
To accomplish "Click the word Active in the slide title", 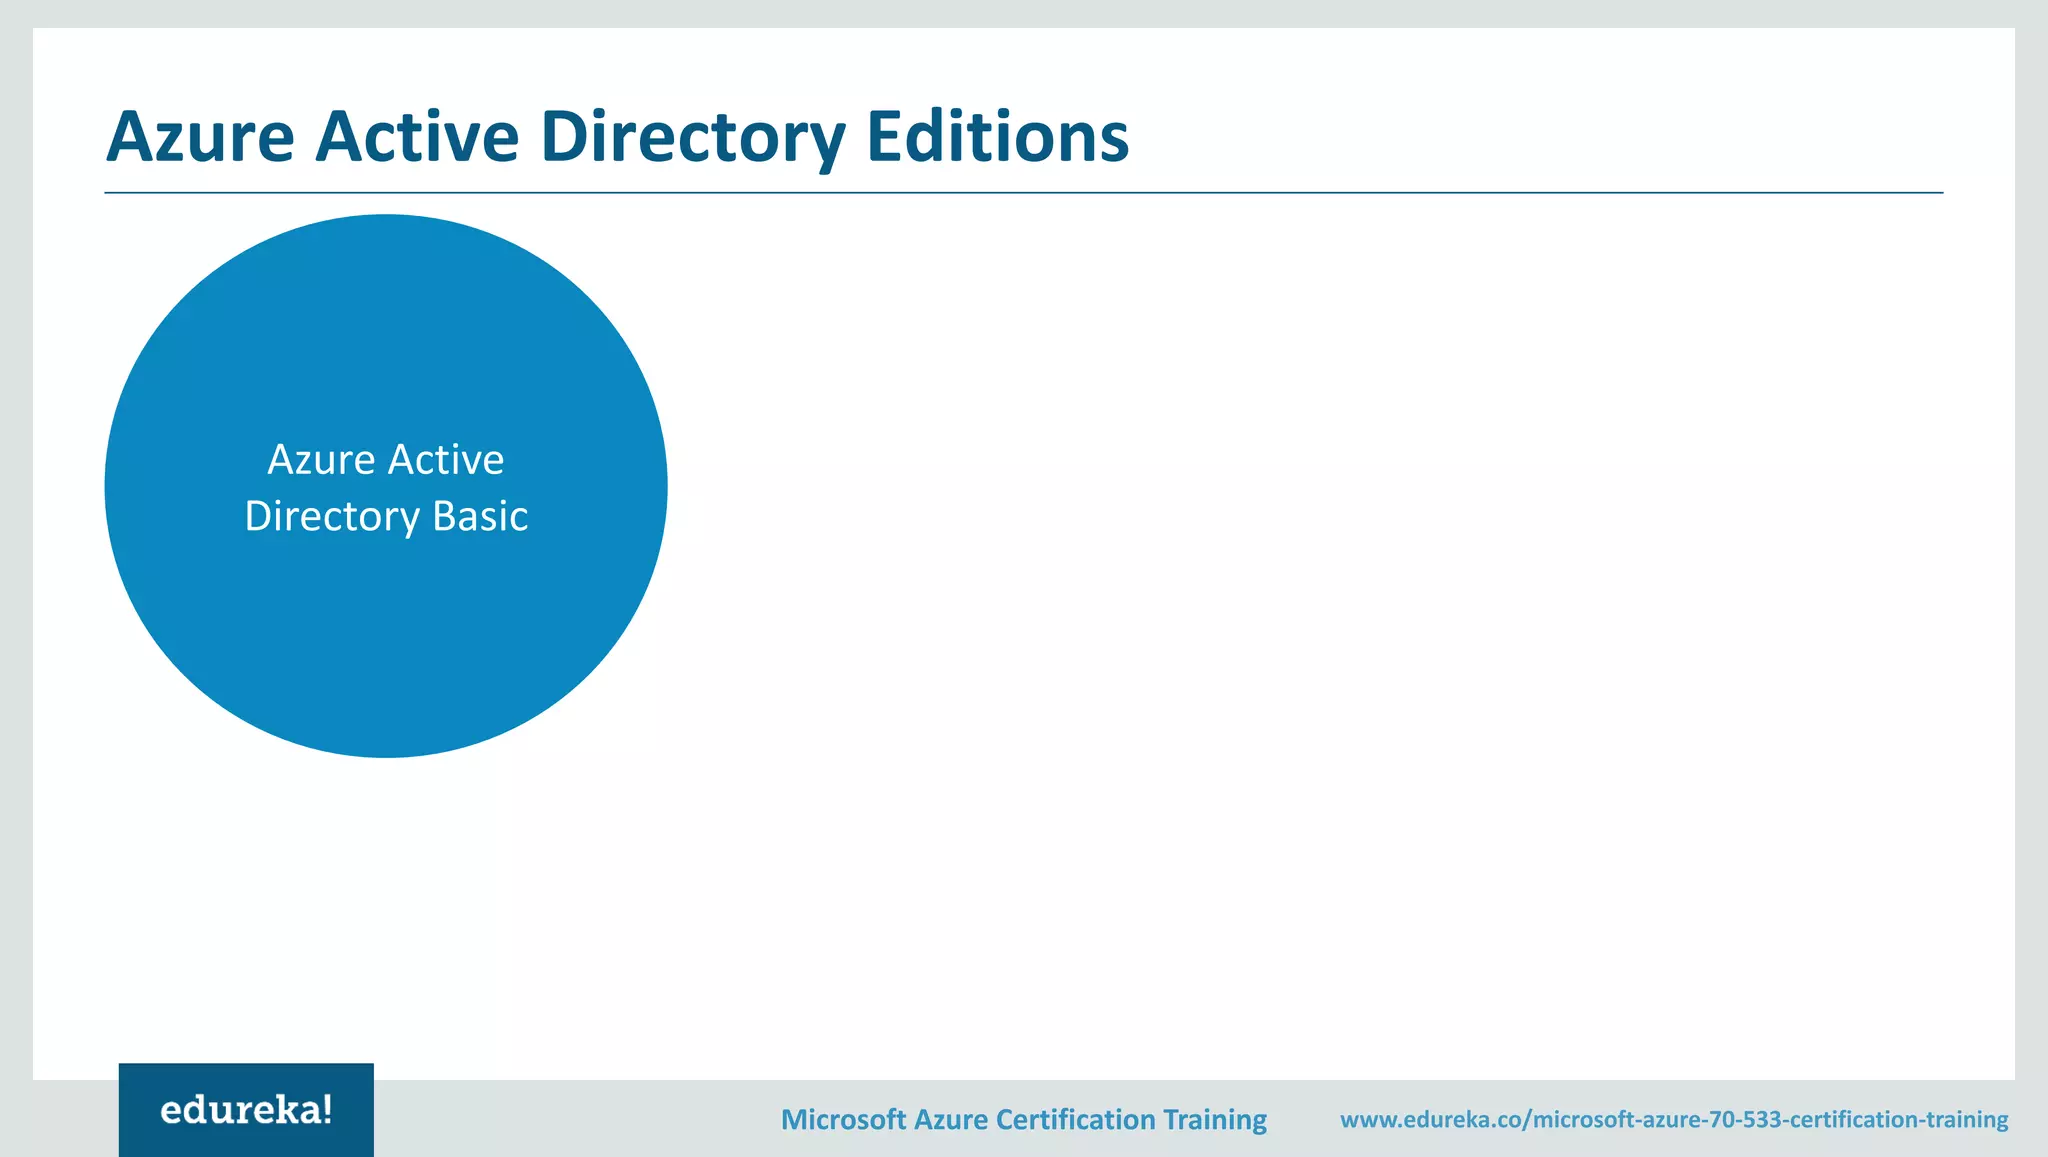I will [x=417, y=137].
